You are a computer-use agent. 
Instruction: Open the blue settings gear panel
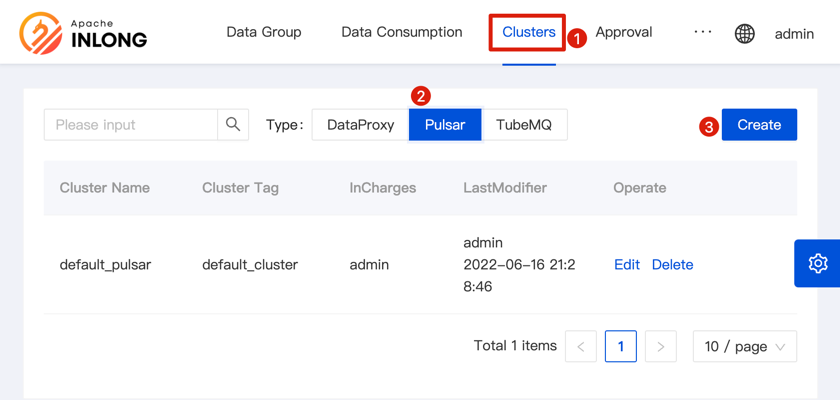tap(817, 264)
